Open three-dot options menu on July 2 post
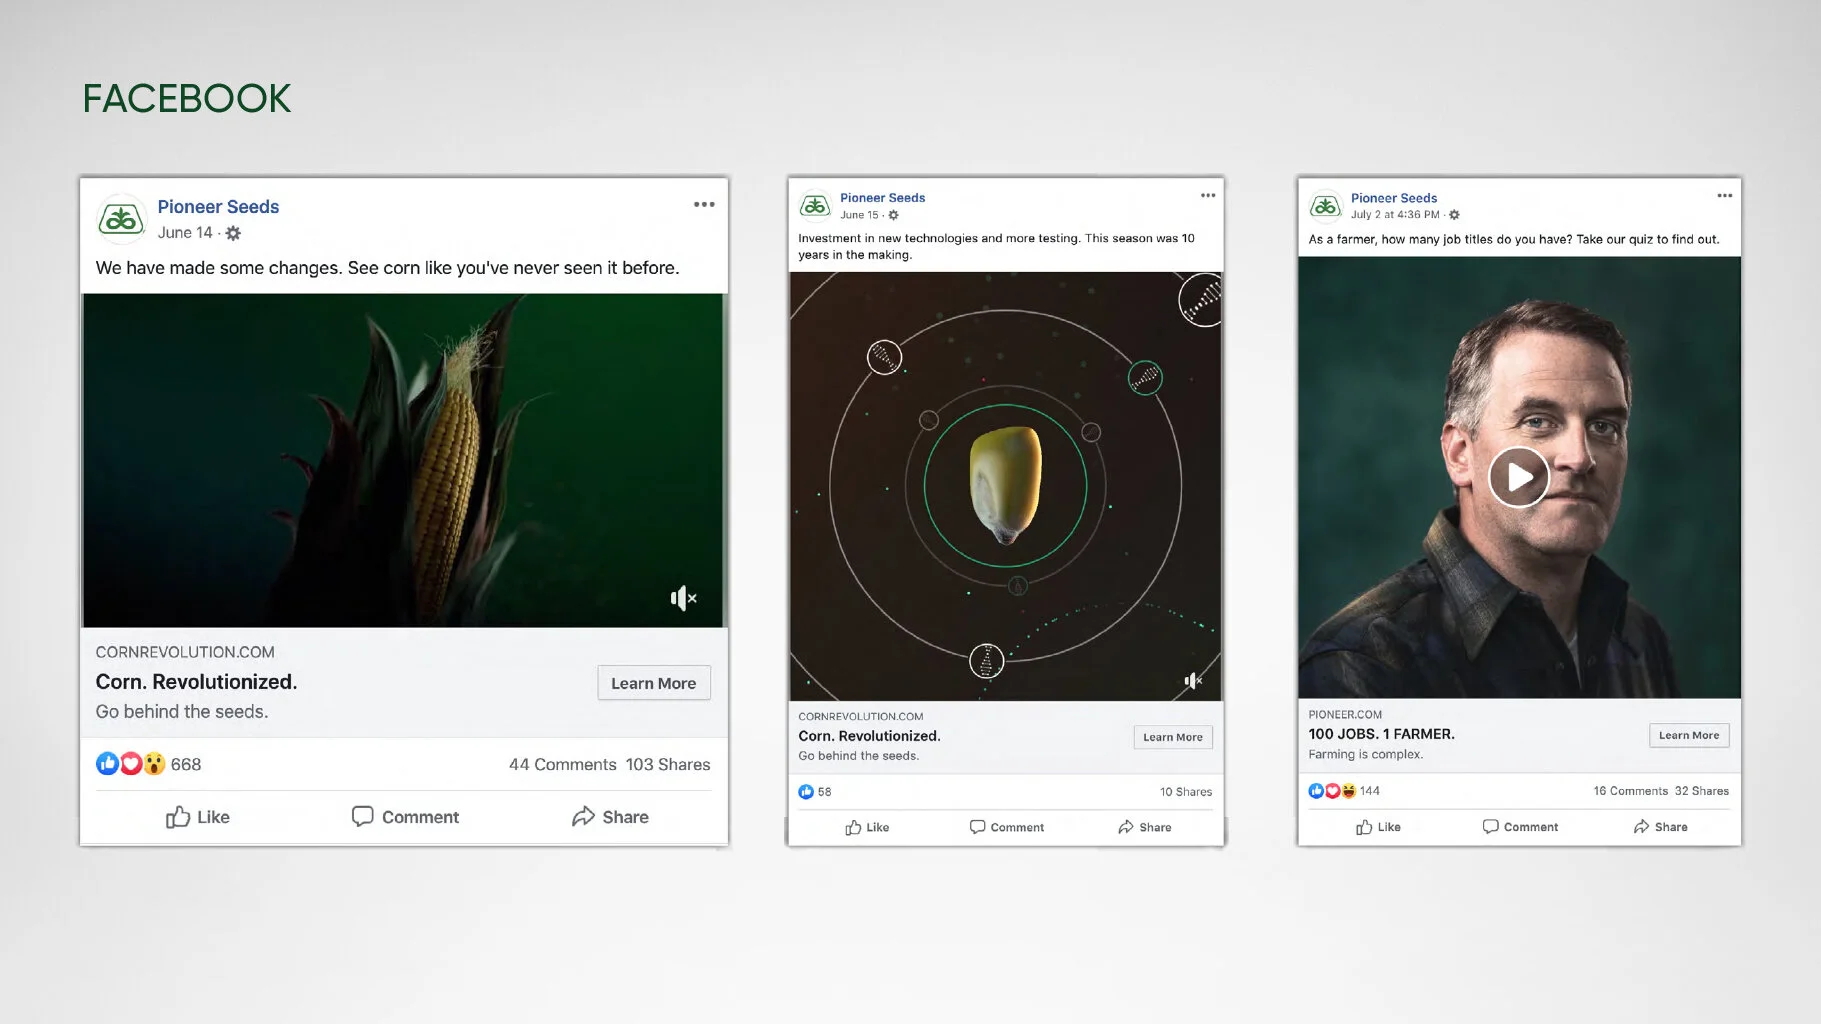 (x=1725, y=195)
